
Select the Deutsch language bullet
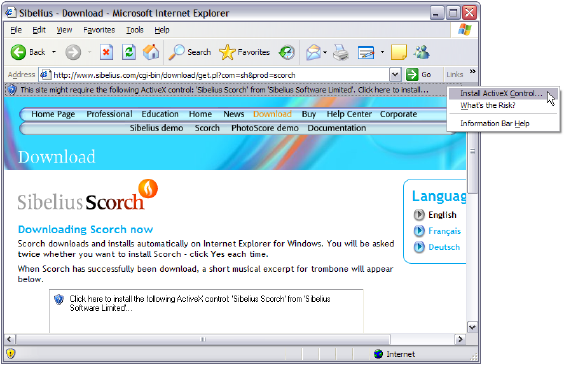[419, 247]
